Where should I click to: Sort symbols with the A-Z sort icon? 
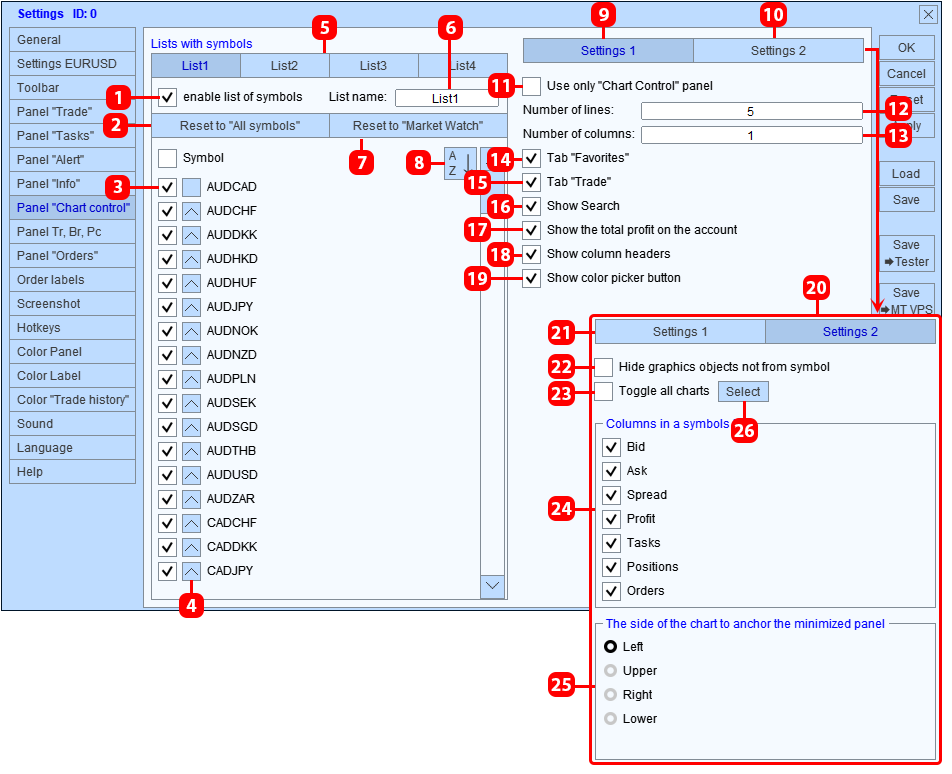[460, 163]
